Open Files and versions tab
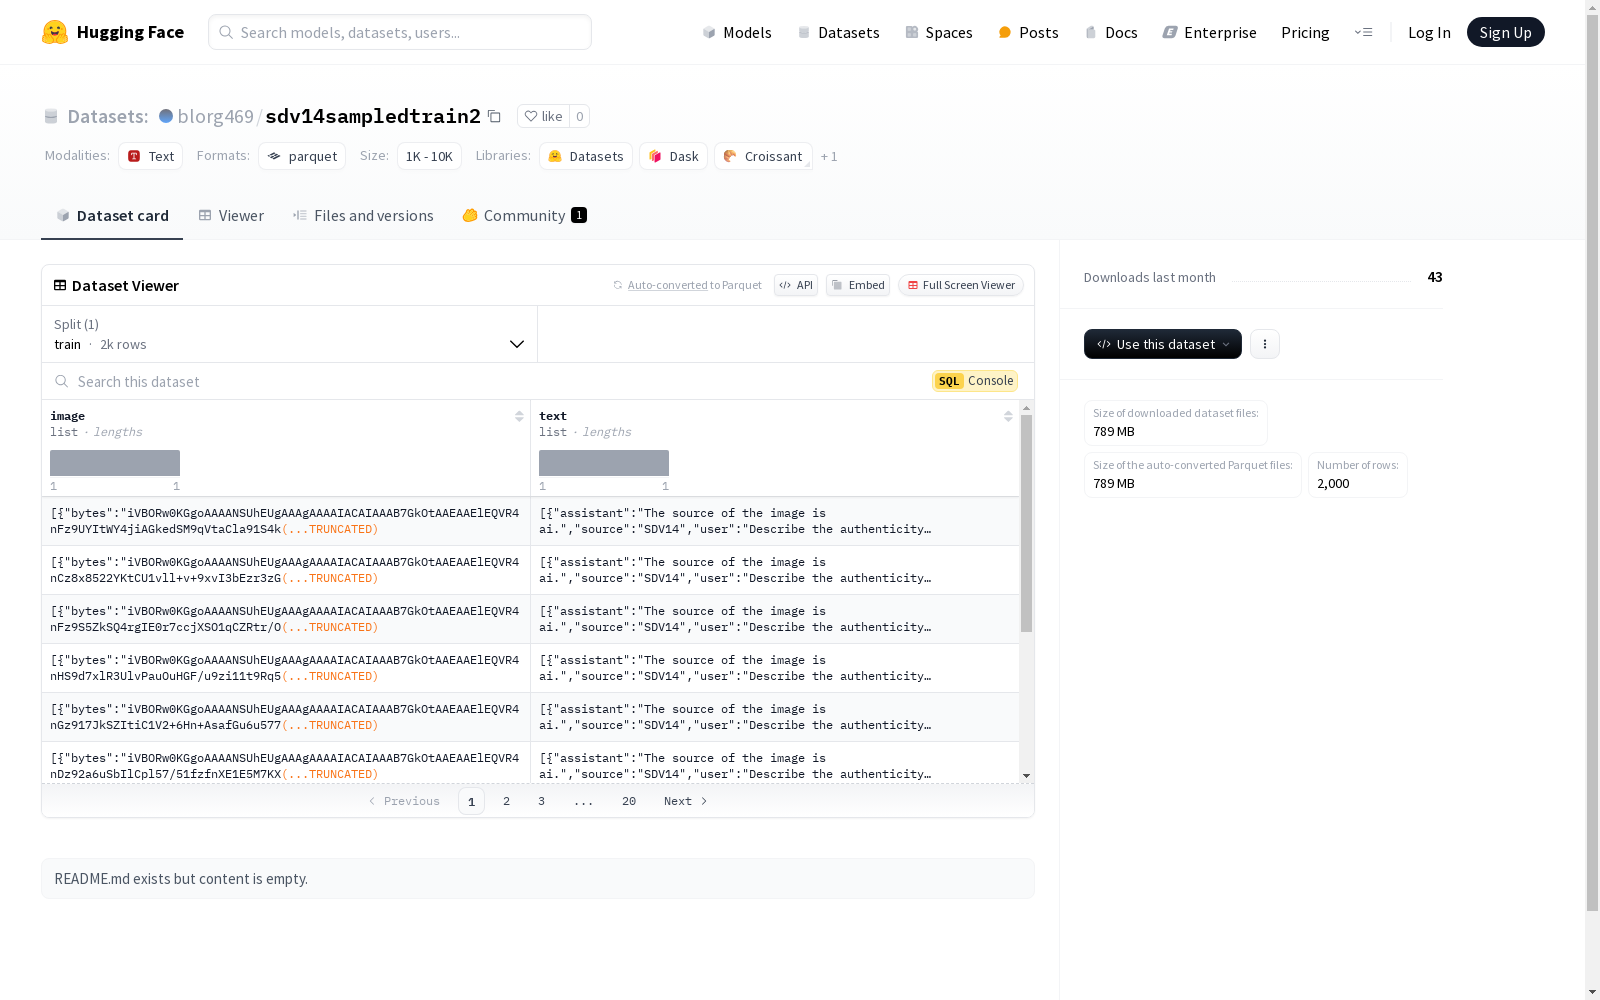Screen dimensions: 1600x1000 363,216
